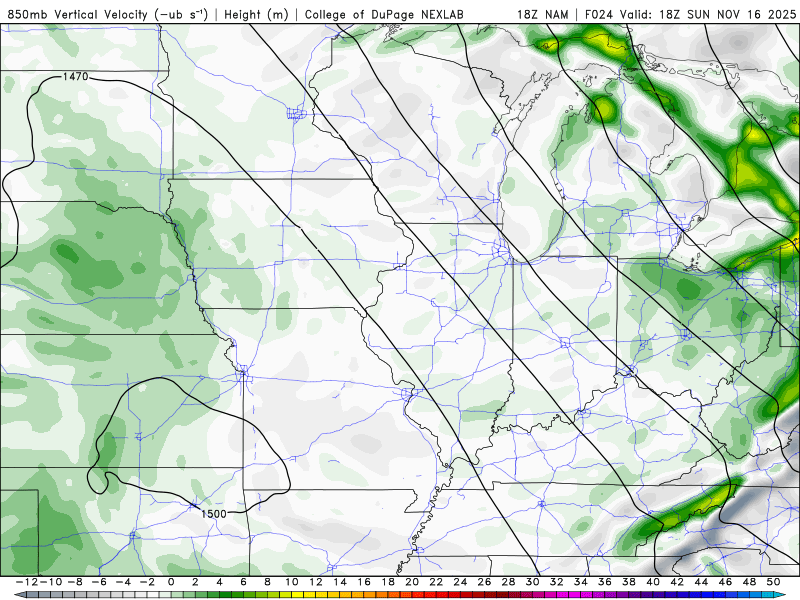800x600 pixels.
Task: Click the -4 value on the color scale
Action: pos(123,582)
